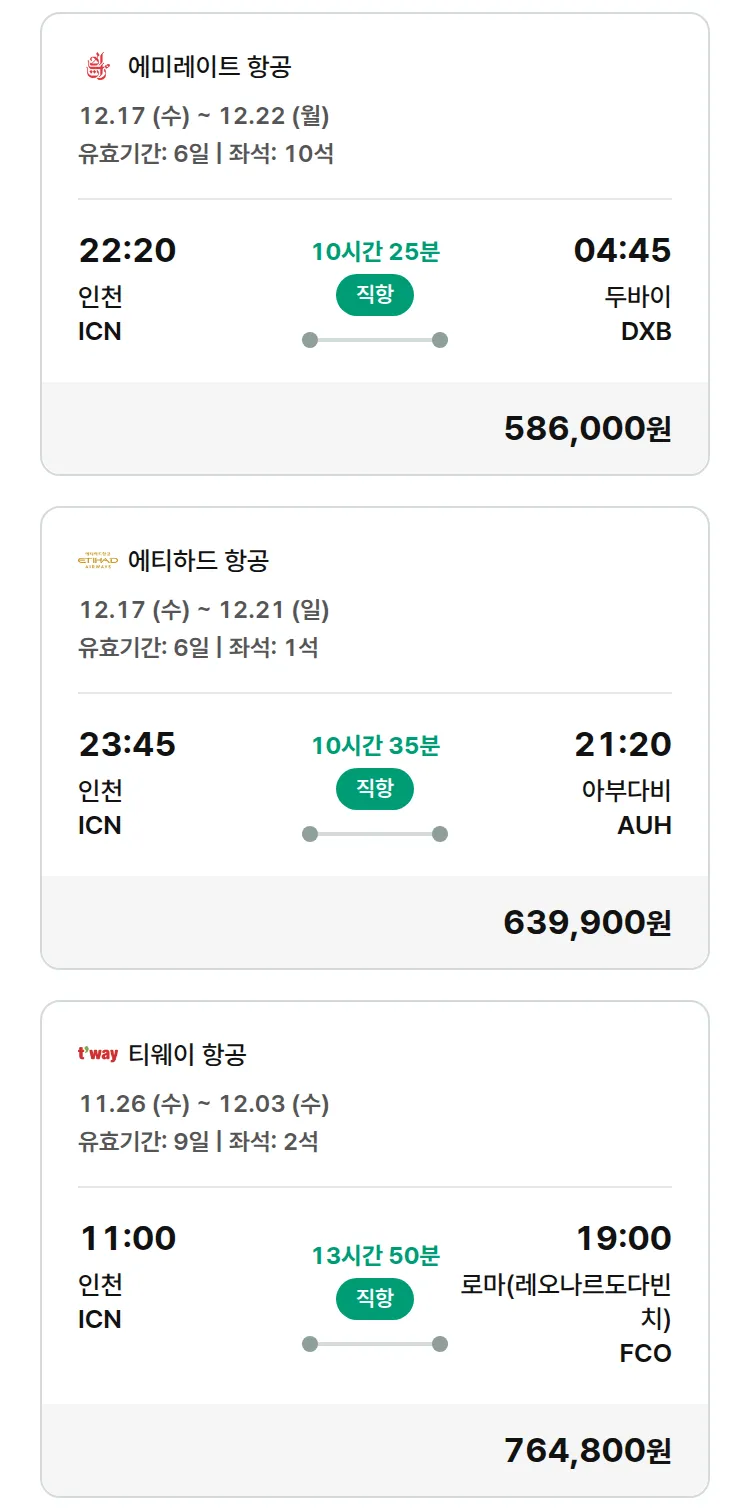Click the 19:00 Rome FCO arrival time
This screenshot has height=1510, width=750.
click(x=623, y=1238)
